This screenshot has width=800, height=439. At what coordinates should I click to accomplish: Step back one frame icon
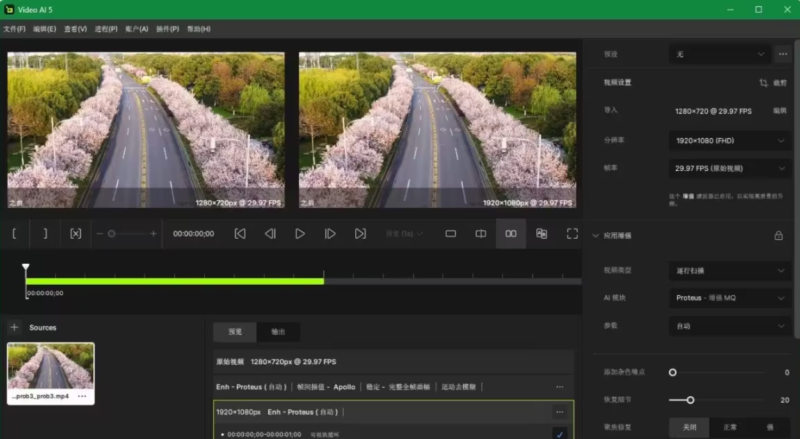coord(270,233)
